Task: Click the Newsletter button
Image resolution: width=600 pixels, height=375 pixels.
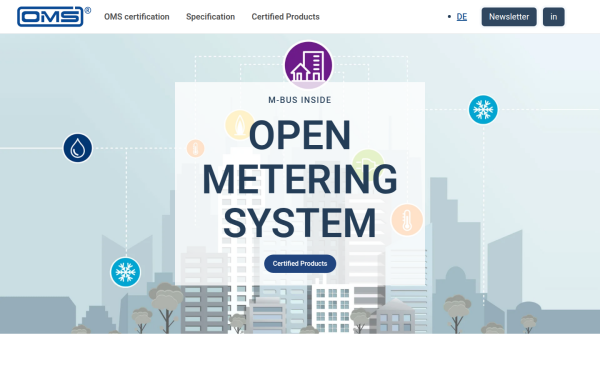Action: pos(509,17)
